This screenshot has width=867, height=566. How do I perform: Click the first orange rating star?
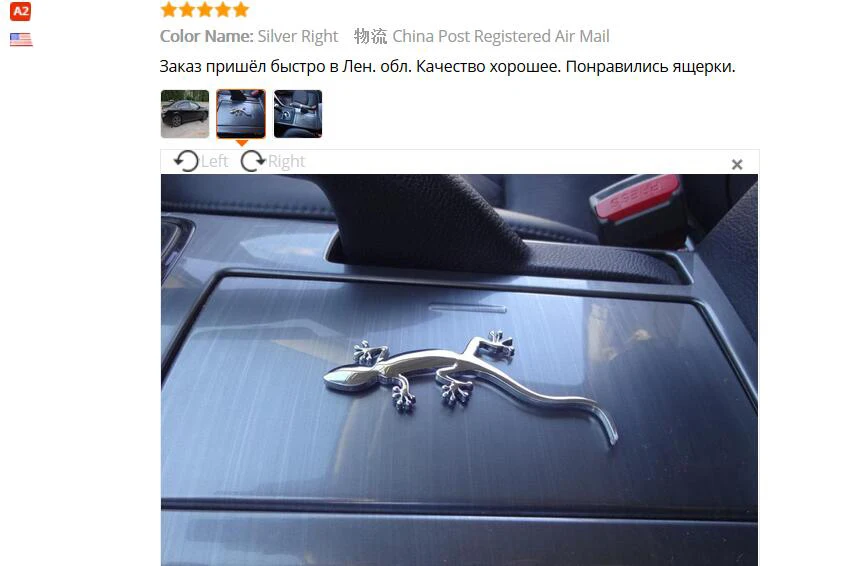coord(169,9)
